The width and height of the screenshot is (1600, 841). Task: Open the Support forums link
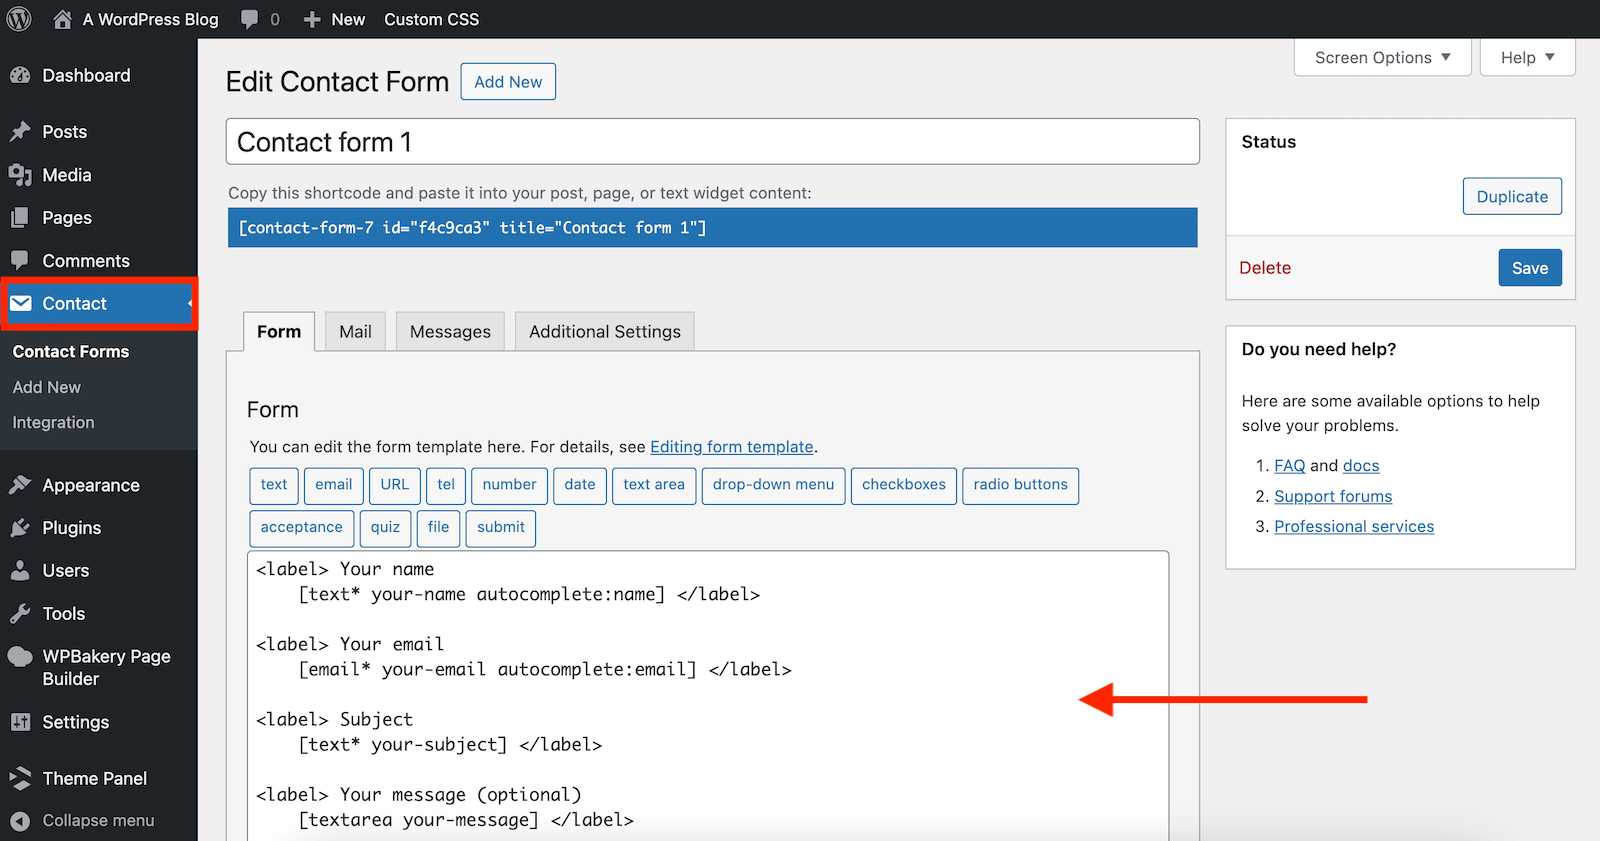(x=1333, y=497)
